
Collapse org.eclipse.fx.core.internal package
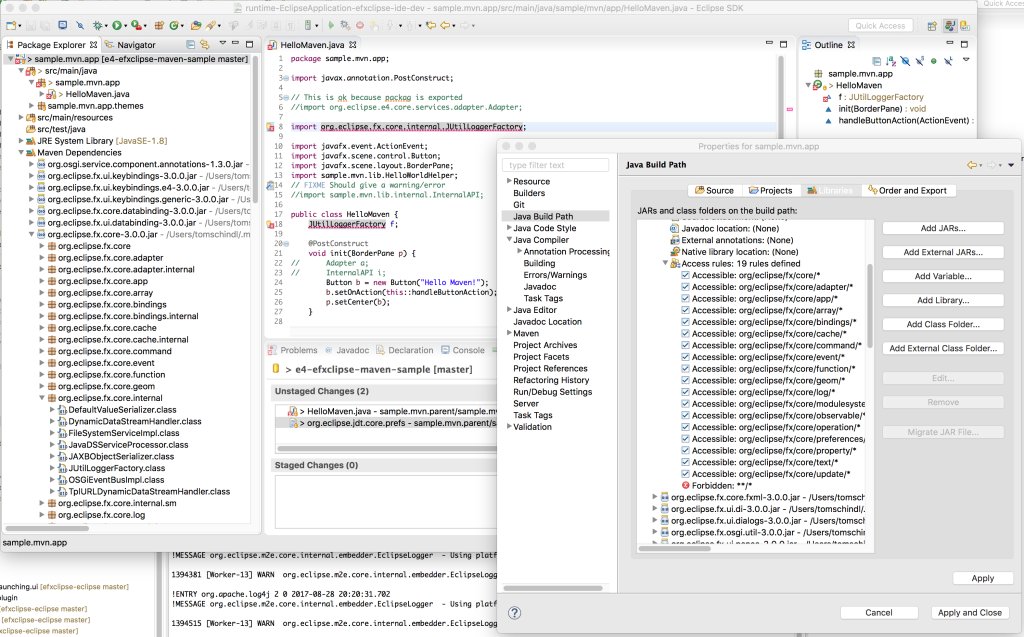click(x=42, y=398)
